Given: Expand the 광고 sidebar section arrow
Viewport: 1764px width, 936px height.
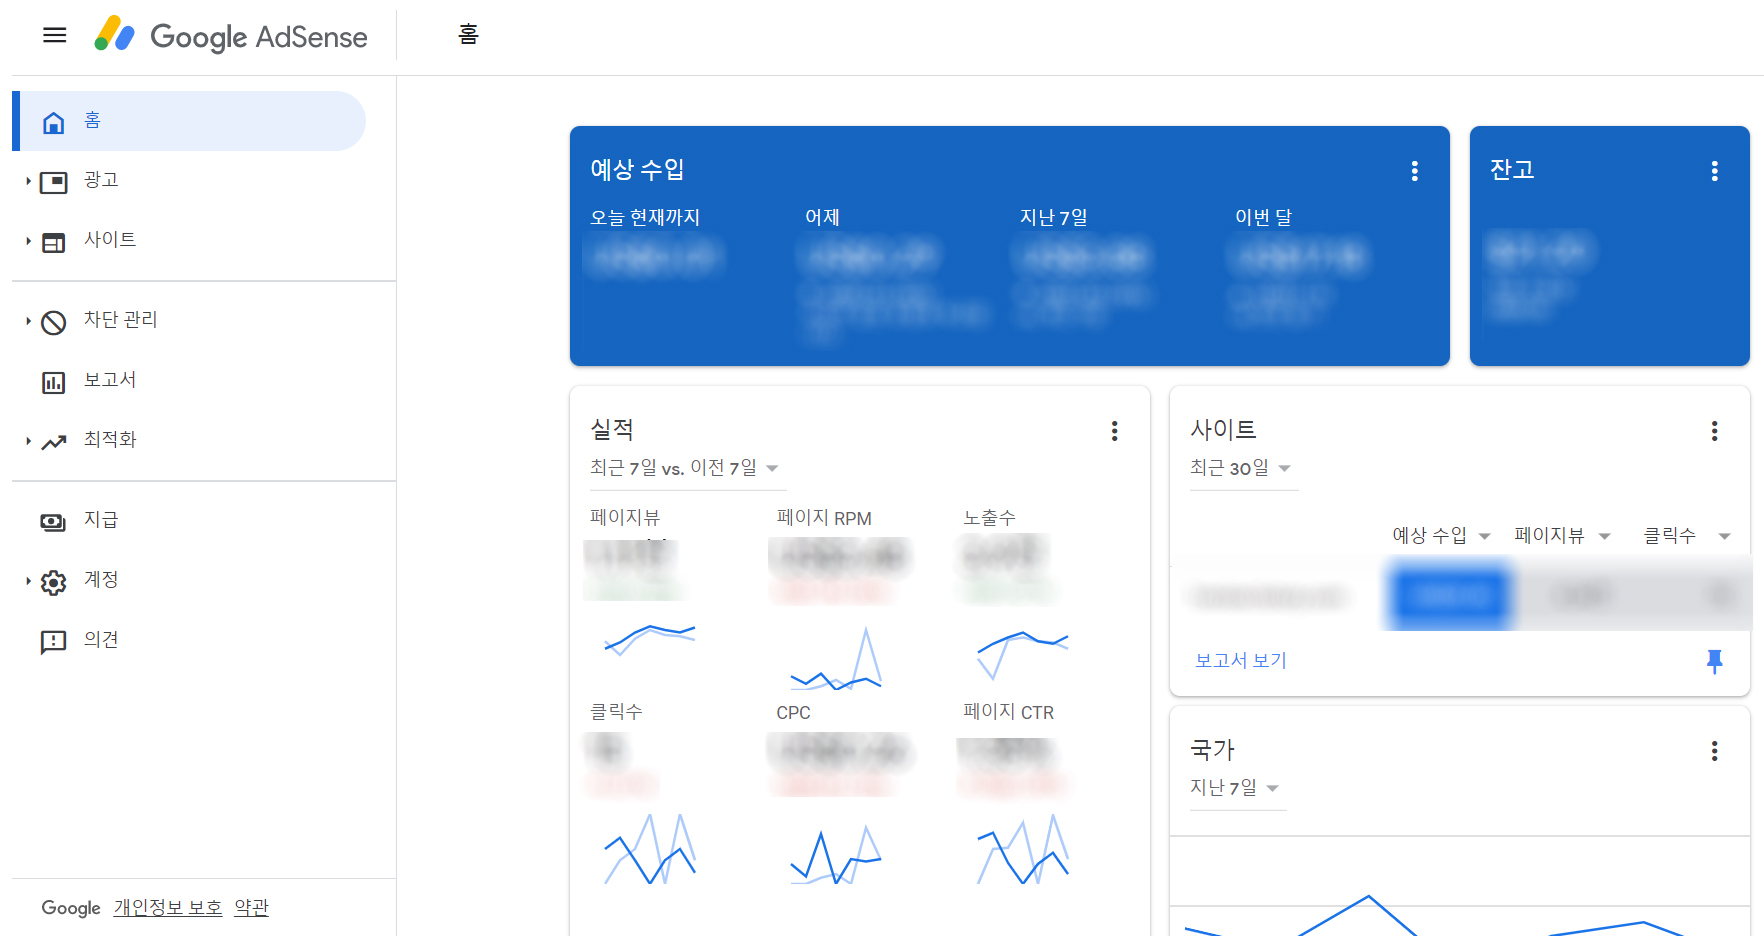Looking at the screenshot, I should tap(28, 181).
